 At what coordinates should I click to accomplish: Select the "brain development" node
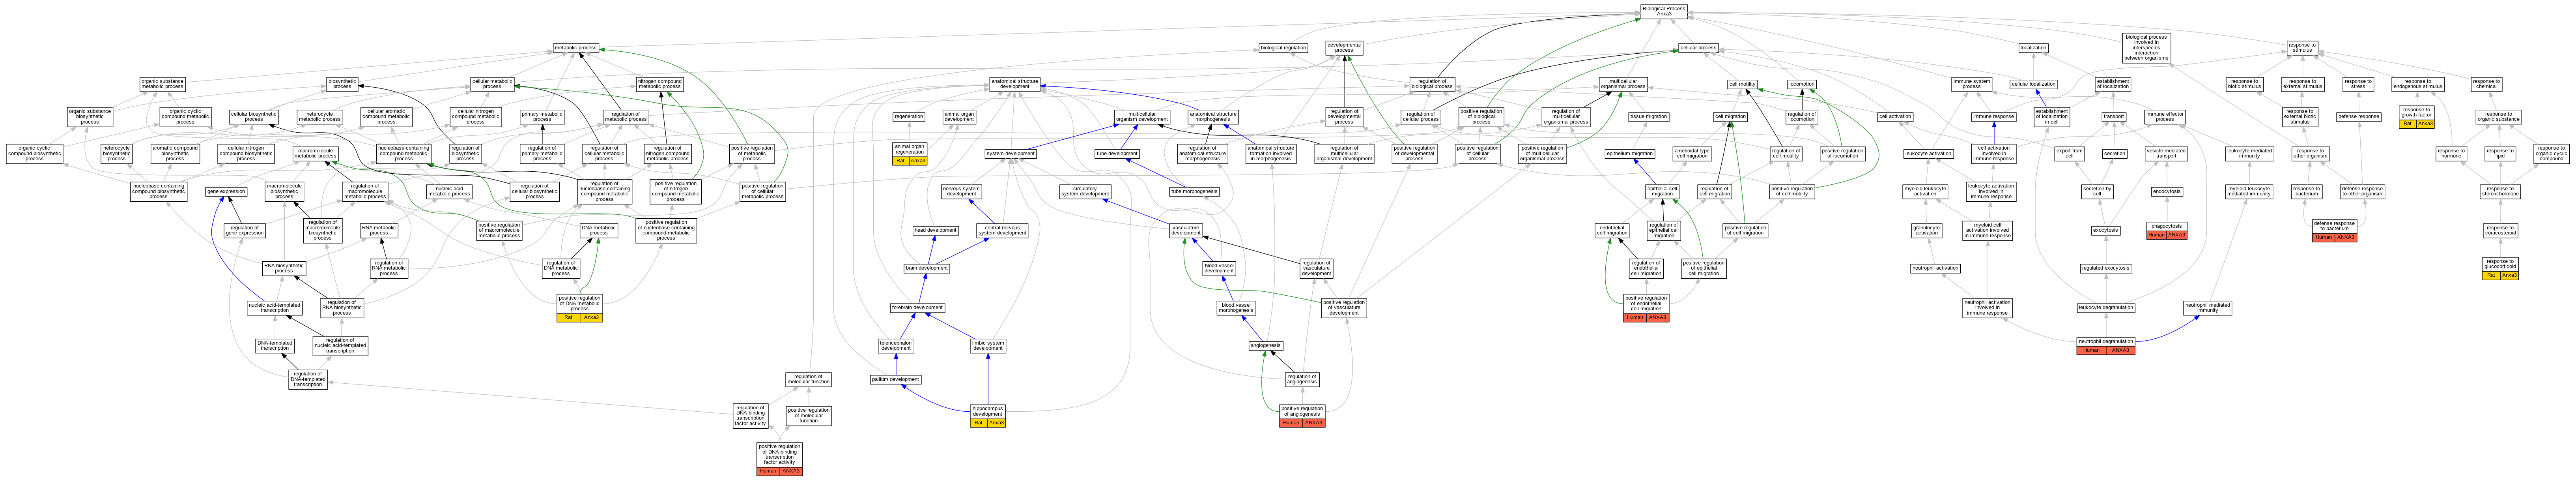927,268
